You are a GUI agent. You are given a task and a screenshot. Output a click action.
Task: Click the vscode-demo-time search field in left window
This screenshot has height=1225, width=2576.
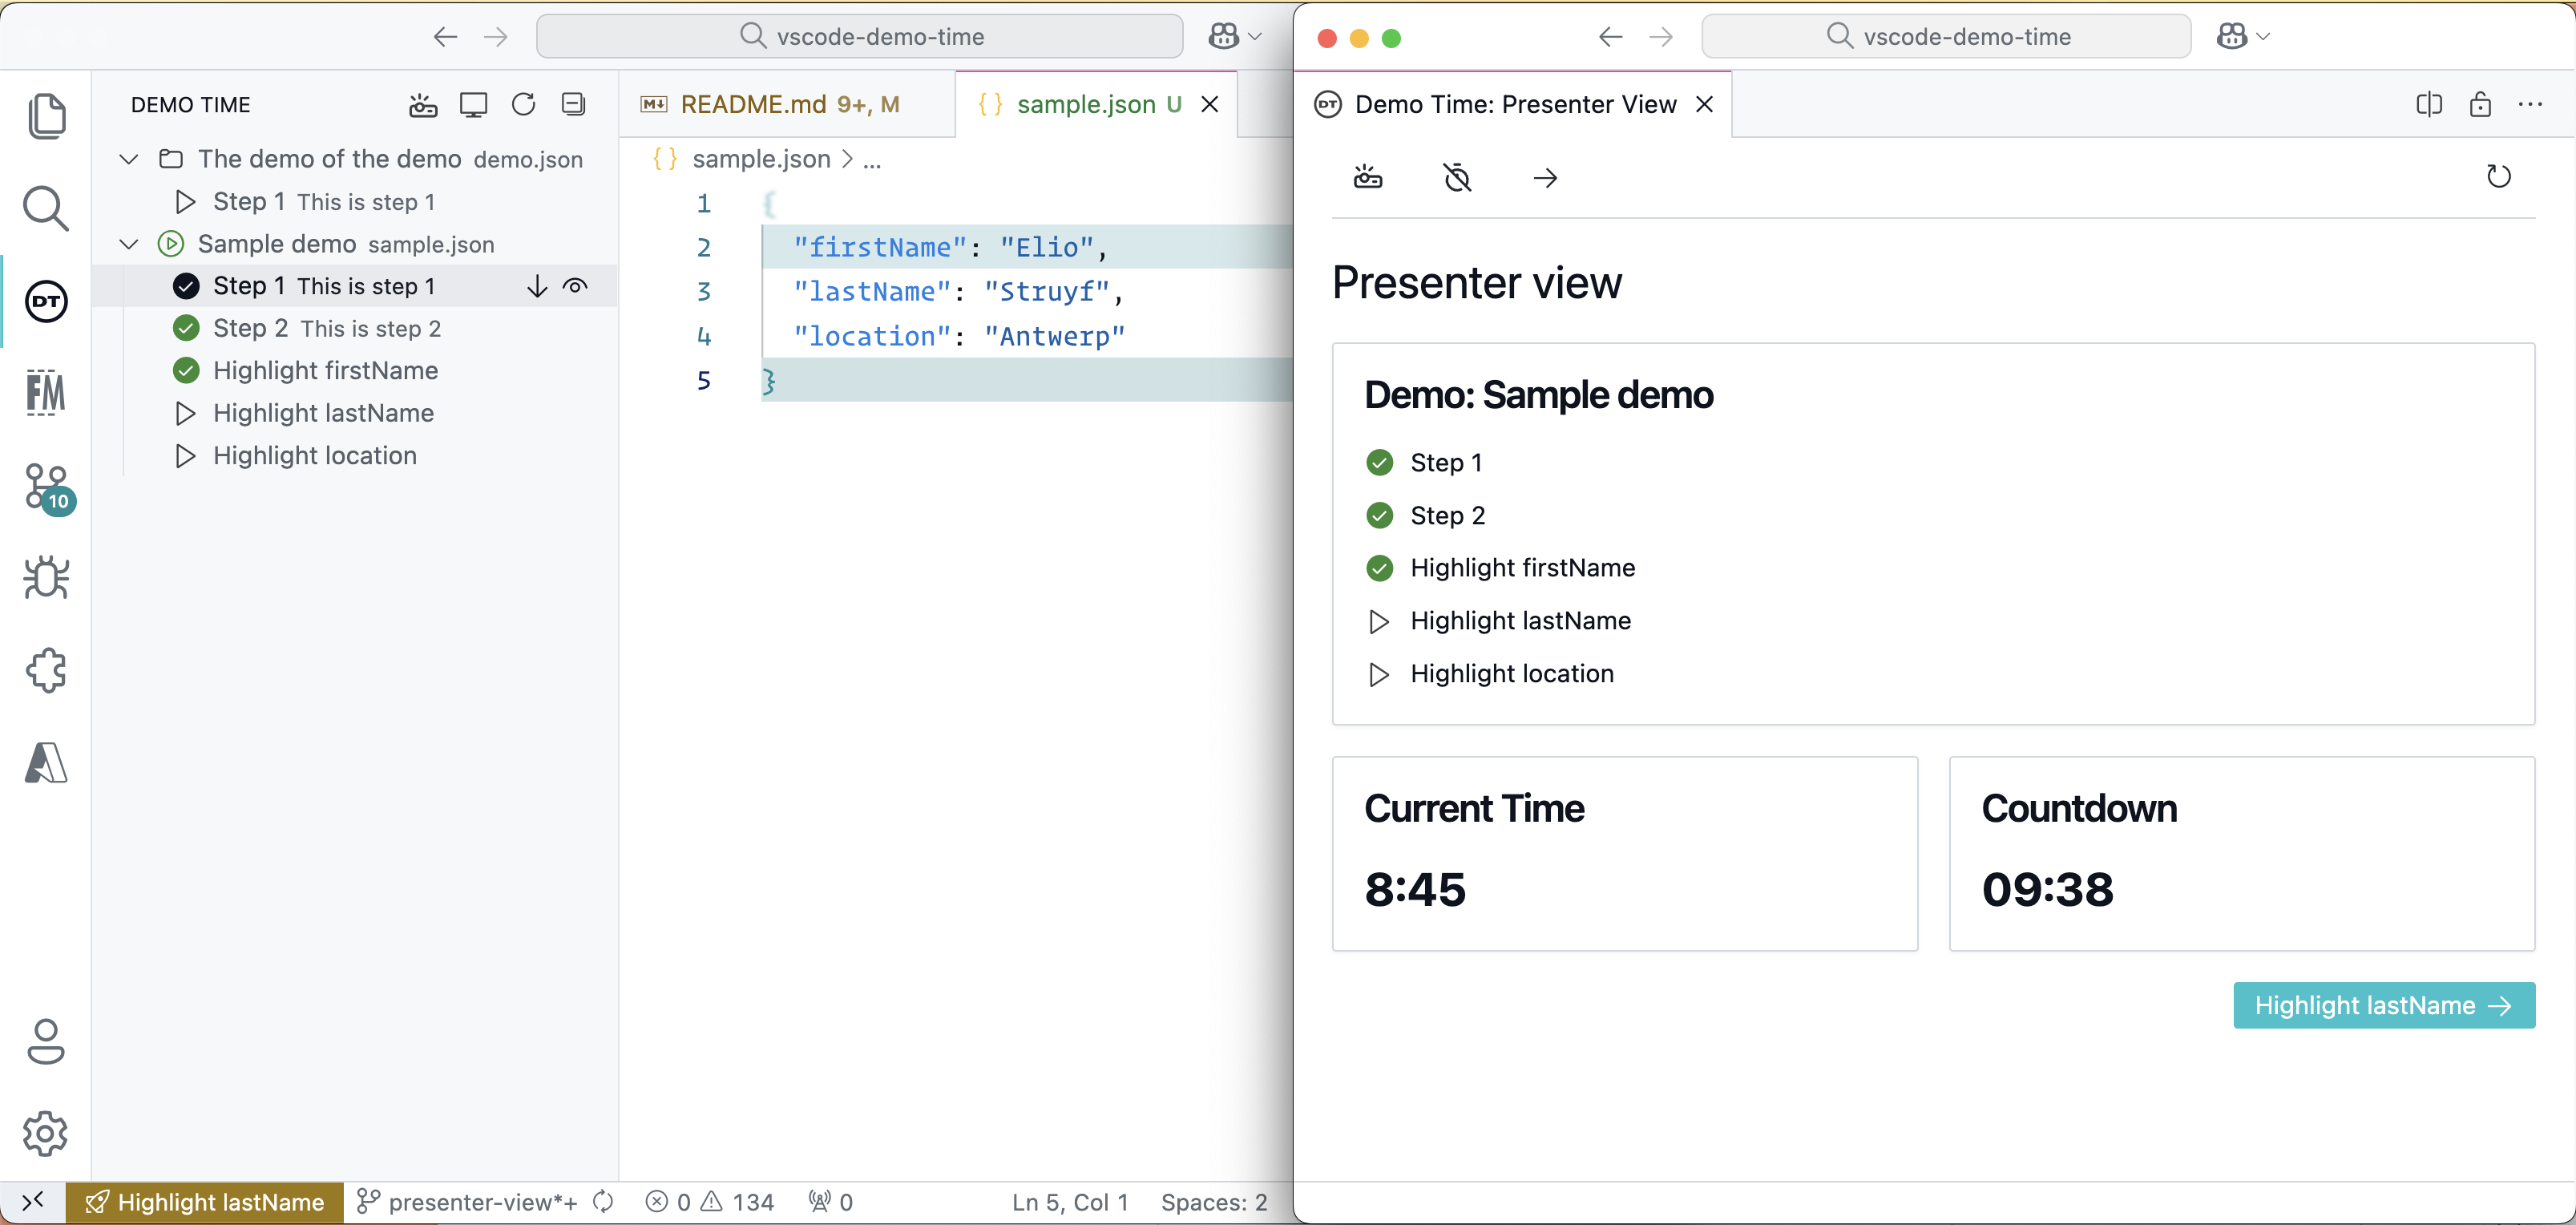click(x=860, y=37)
